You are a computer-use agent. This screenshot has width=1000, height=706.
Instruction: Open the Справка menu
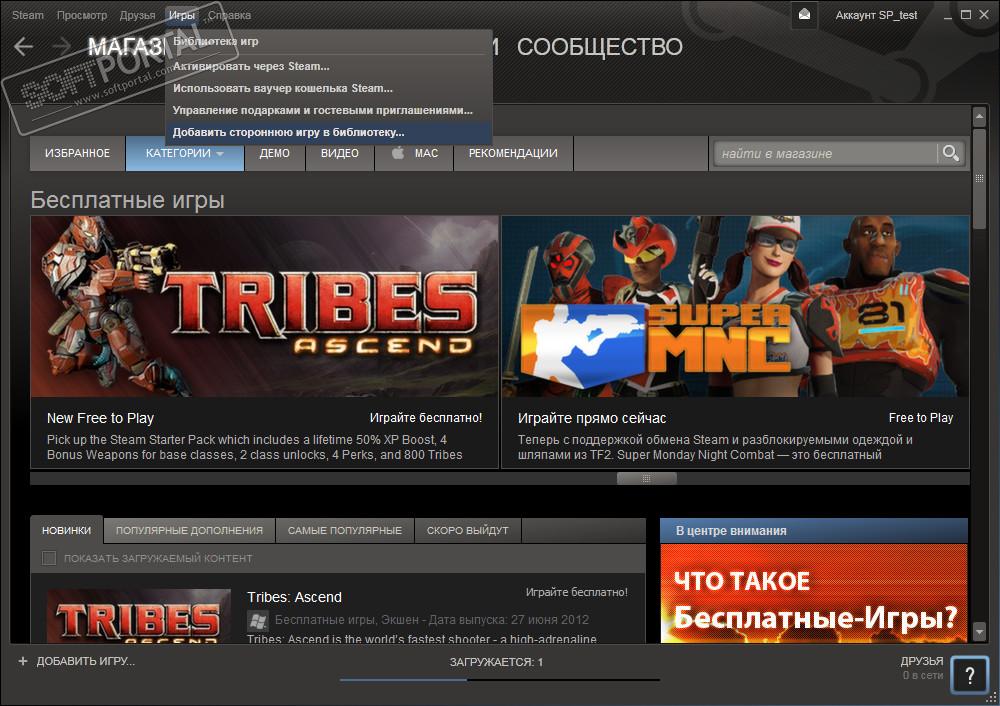point(229,15)
